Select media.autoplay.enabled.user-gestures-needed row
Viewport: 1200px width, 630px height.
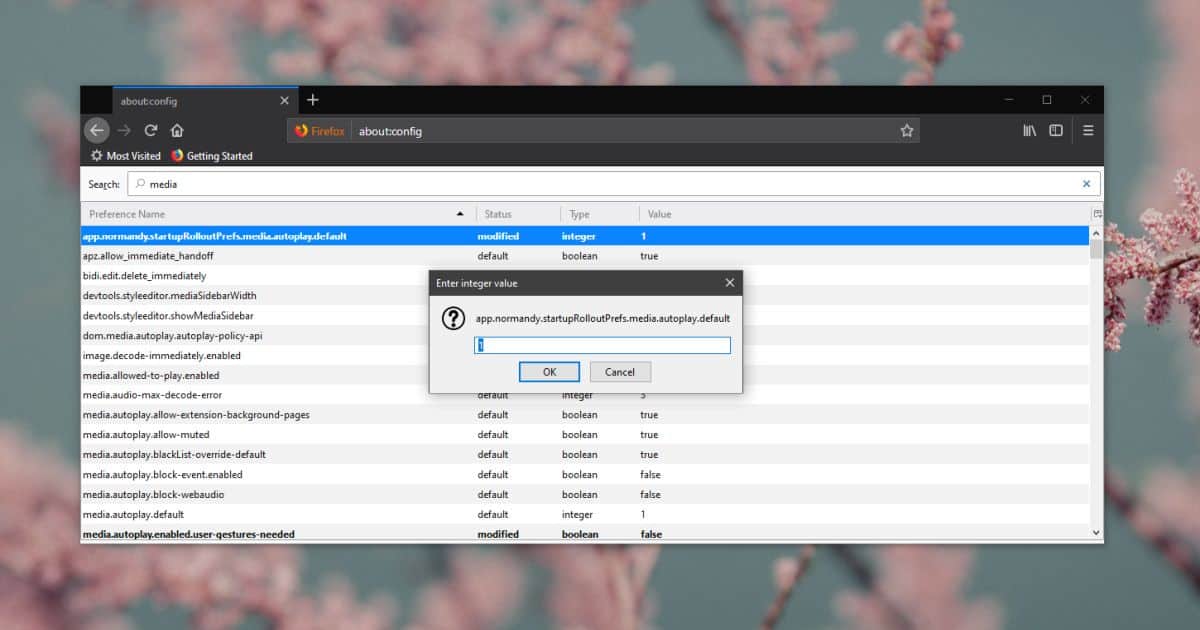click(585, 534)
